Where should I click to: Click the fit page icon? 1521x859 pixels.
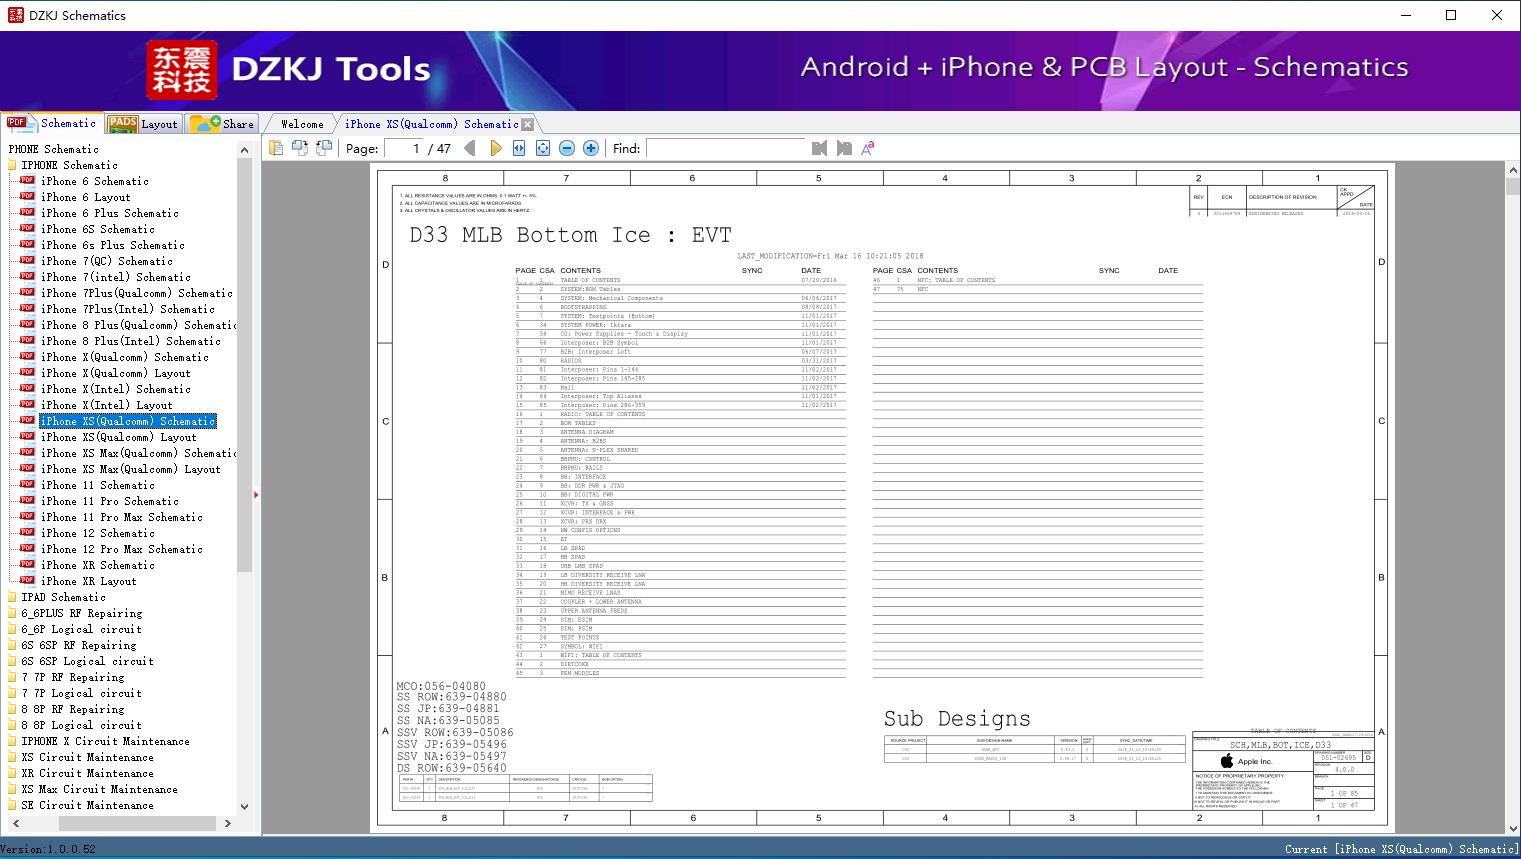pos(543,148)
